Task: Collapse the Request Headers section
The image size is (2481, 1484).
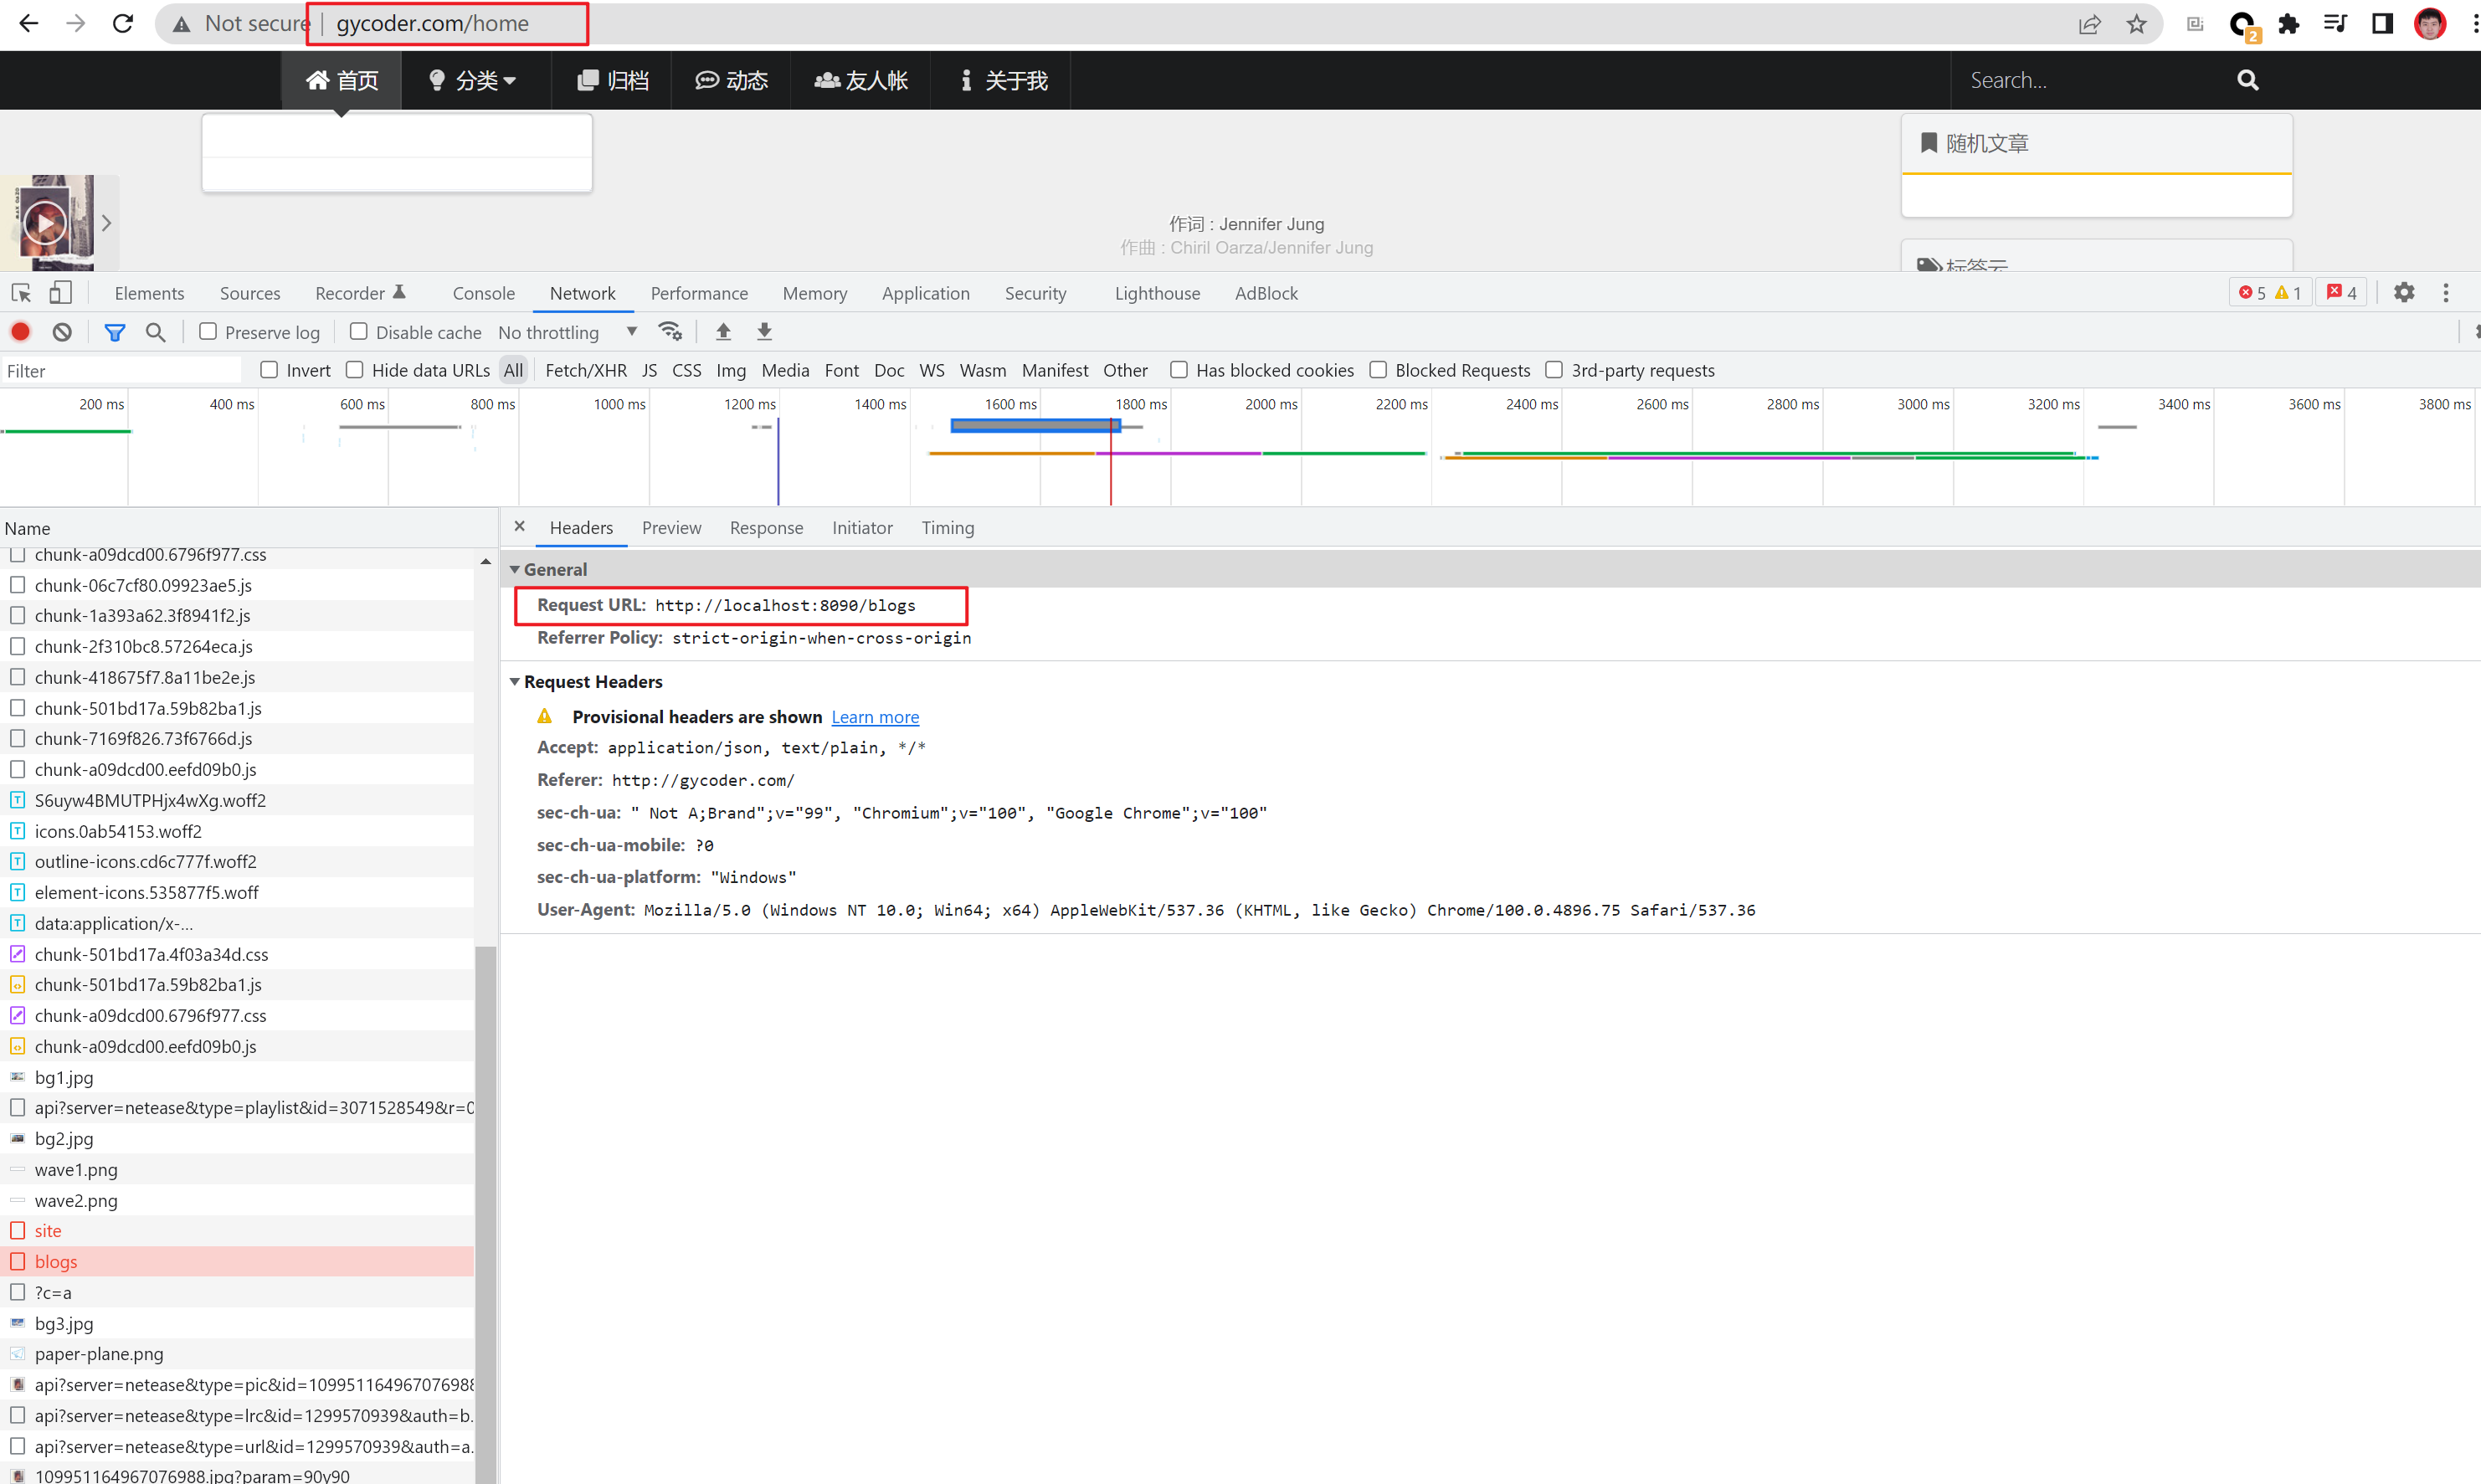Action: [516, 681]
